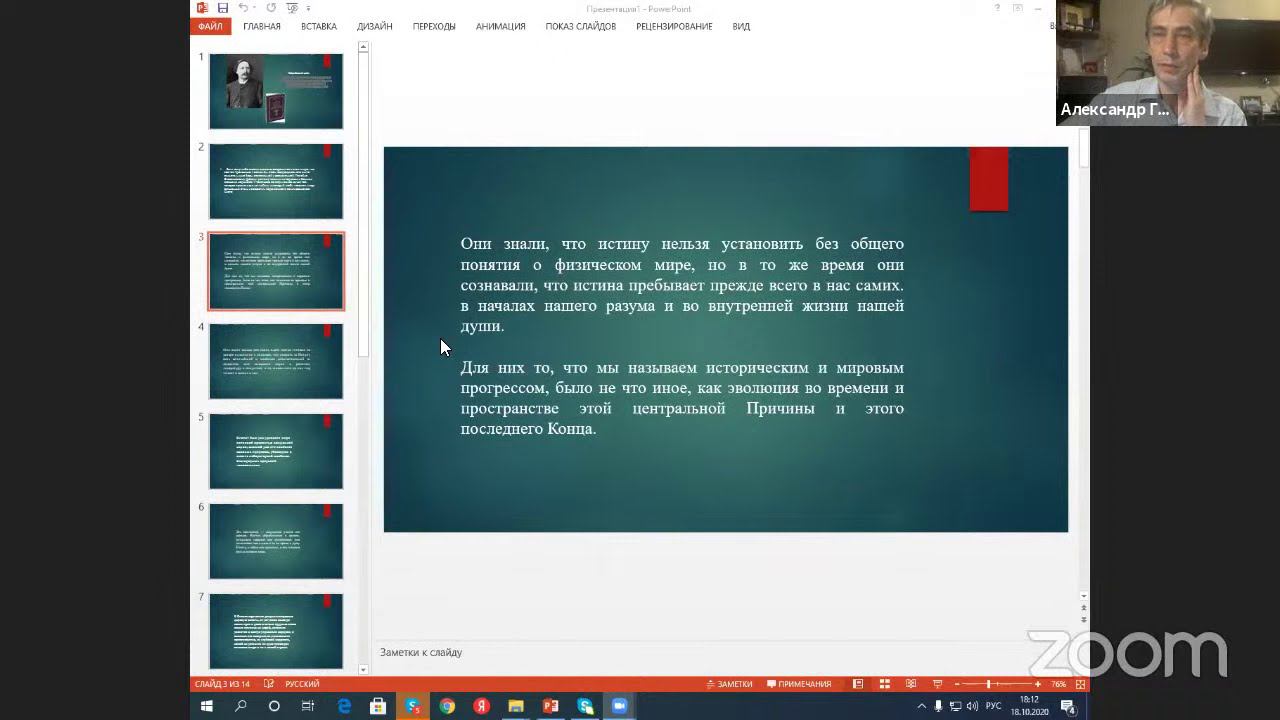This screenshot has height=720, width=1280.
Task: Open Microsoft Store from taskbar
Action: [378, 706]
